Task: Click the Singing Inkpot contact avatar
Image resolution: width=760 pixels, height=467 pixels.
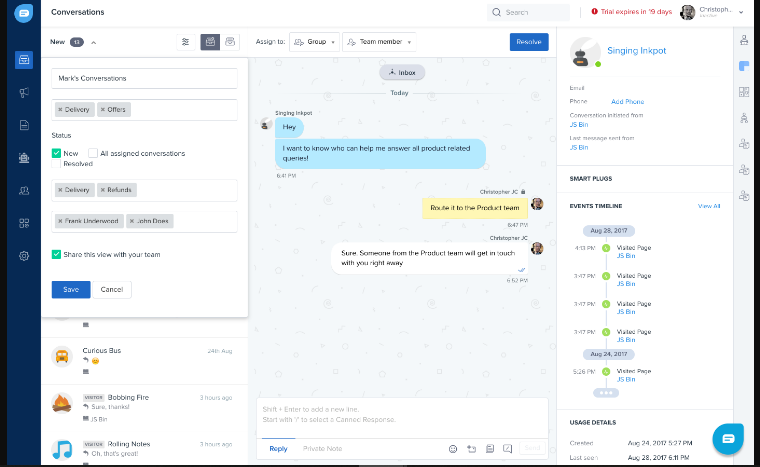Action: coord(584,52)
